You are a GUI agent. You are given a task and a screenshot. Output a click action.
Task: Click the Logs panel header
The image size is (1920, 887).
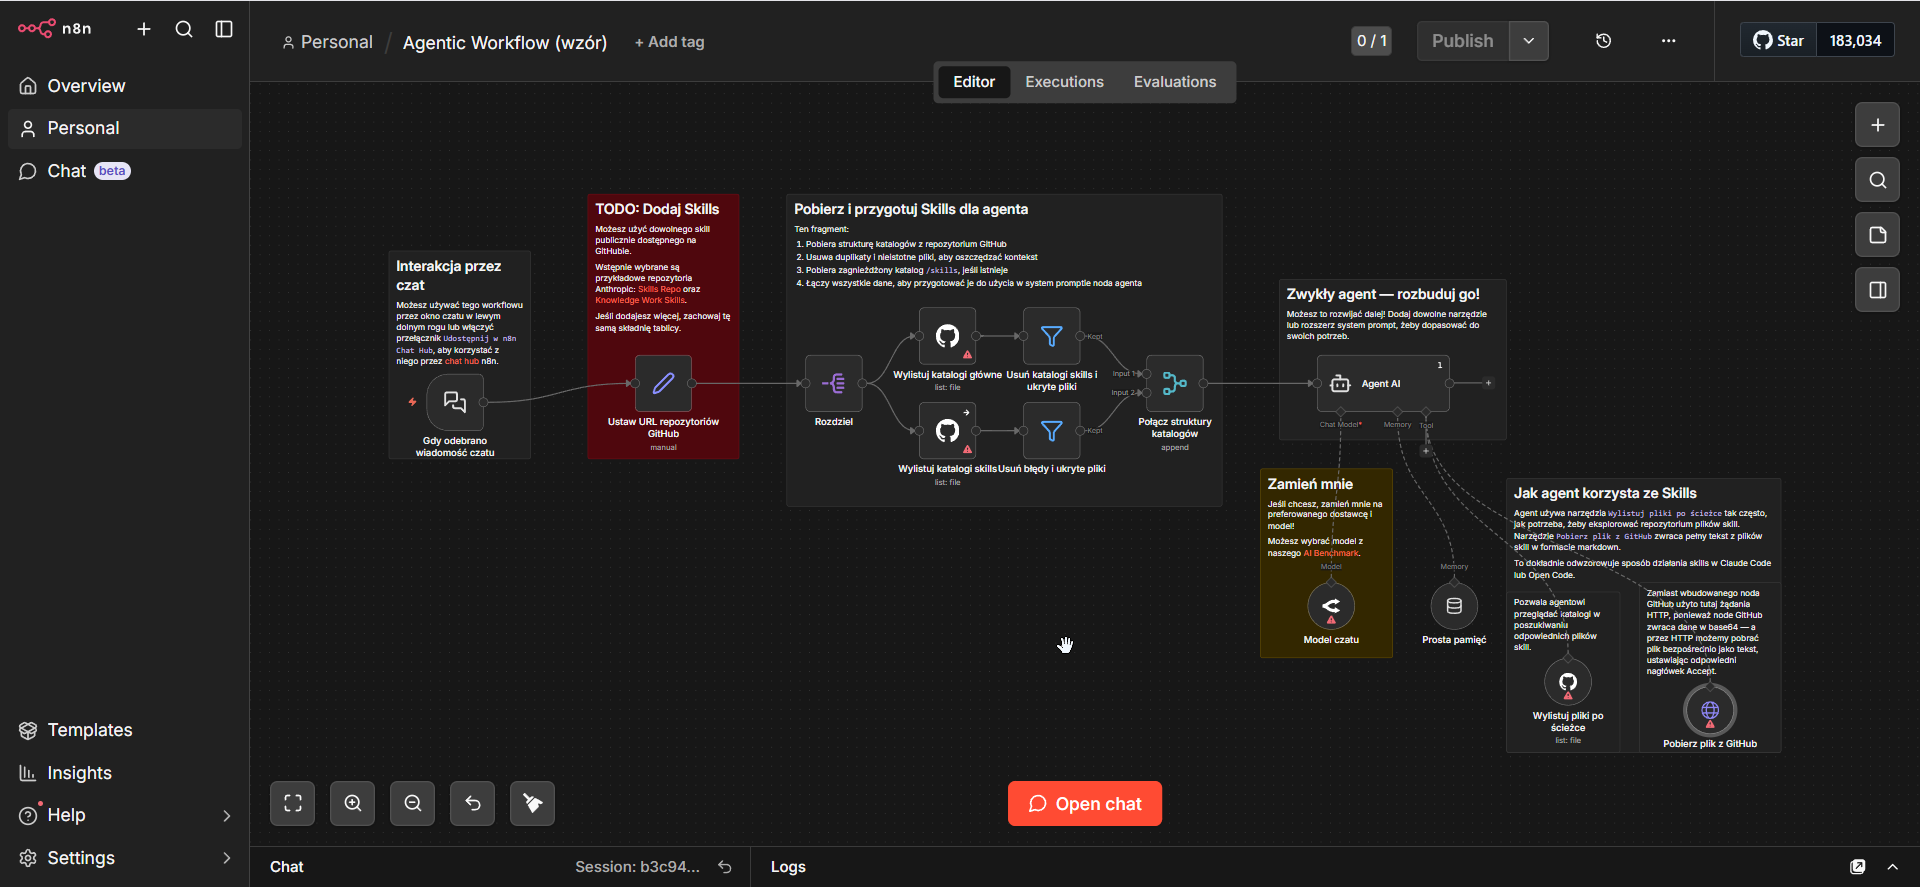pos(788,867)
